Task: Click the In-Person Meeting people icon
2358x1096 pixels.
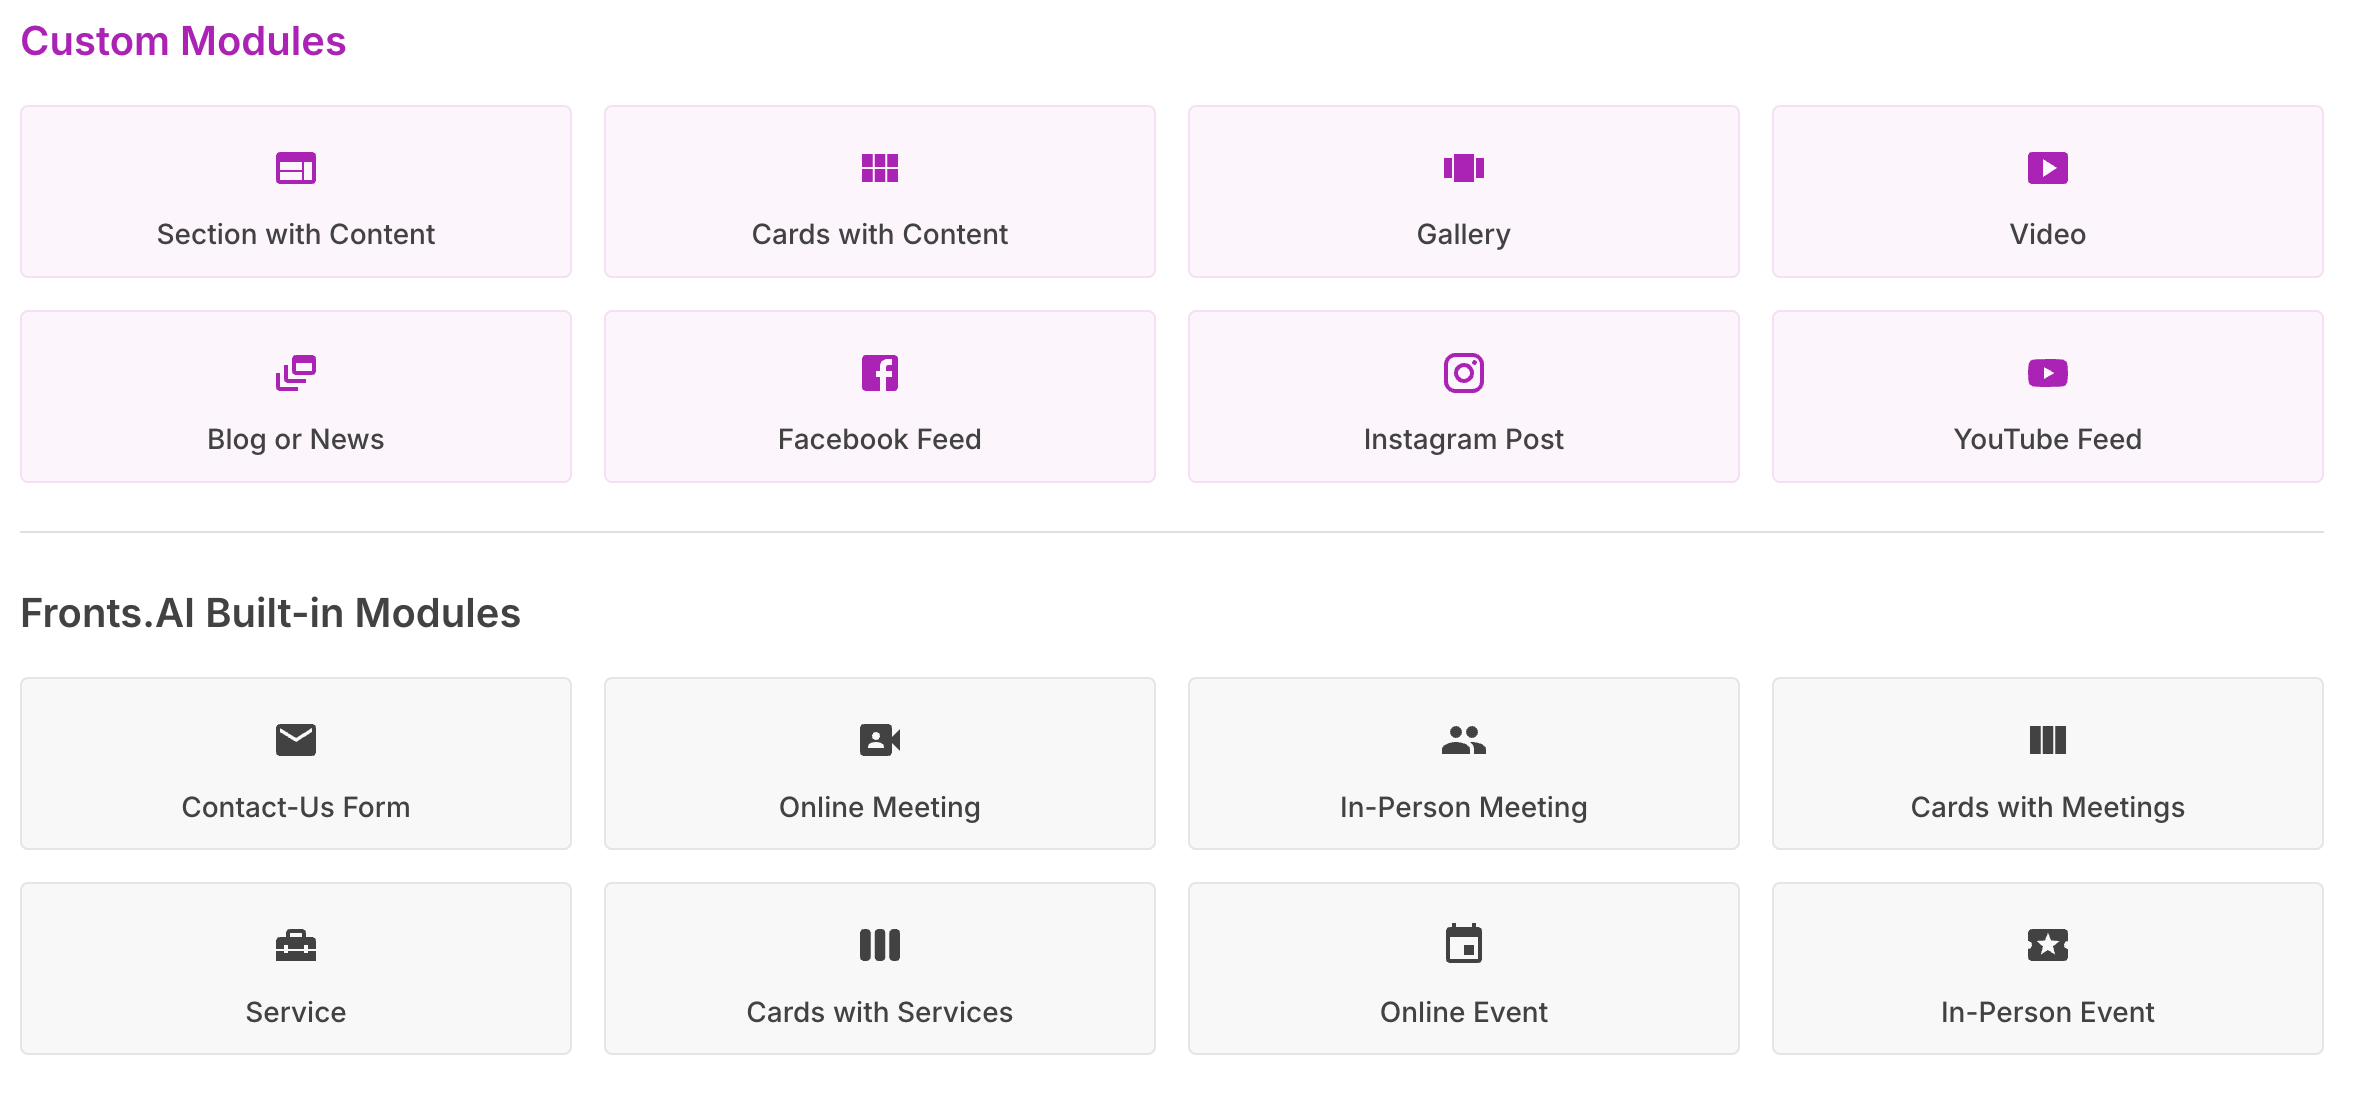Action: [1463, 740]
